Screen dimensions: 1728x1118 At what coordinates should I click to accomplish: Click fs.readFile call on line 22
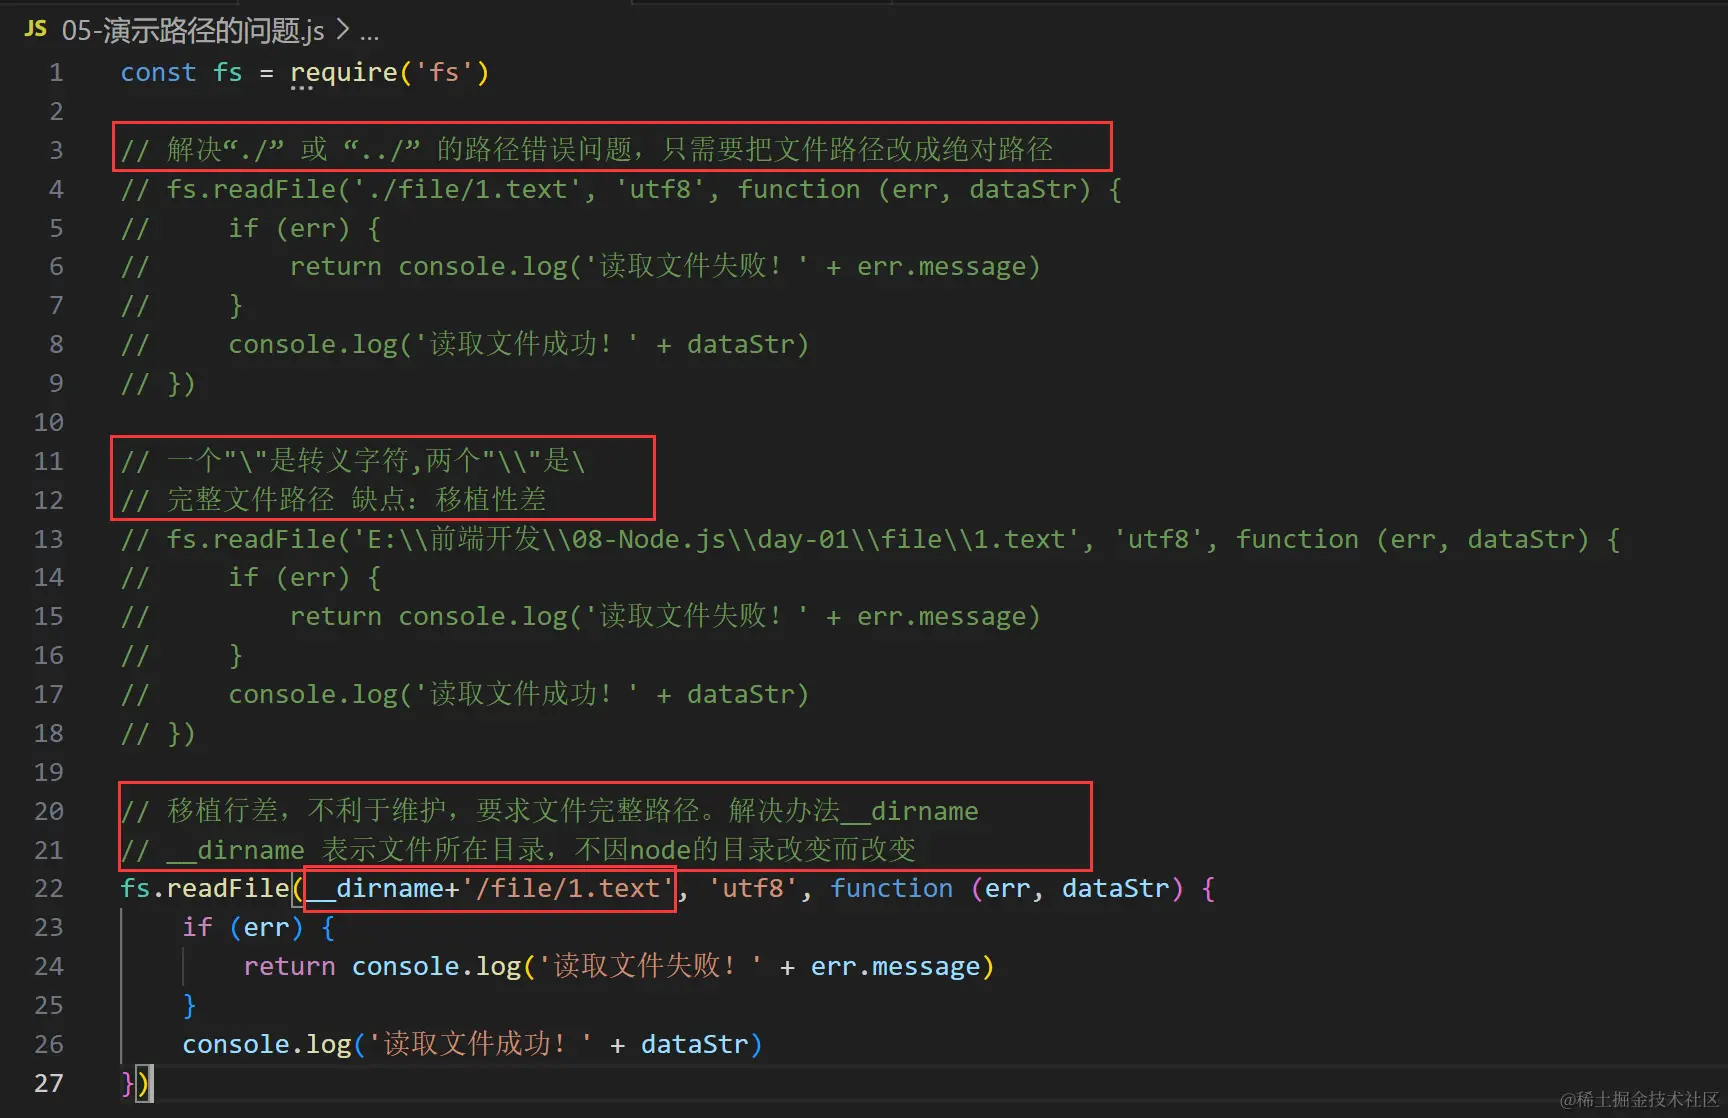pos(205,888)
